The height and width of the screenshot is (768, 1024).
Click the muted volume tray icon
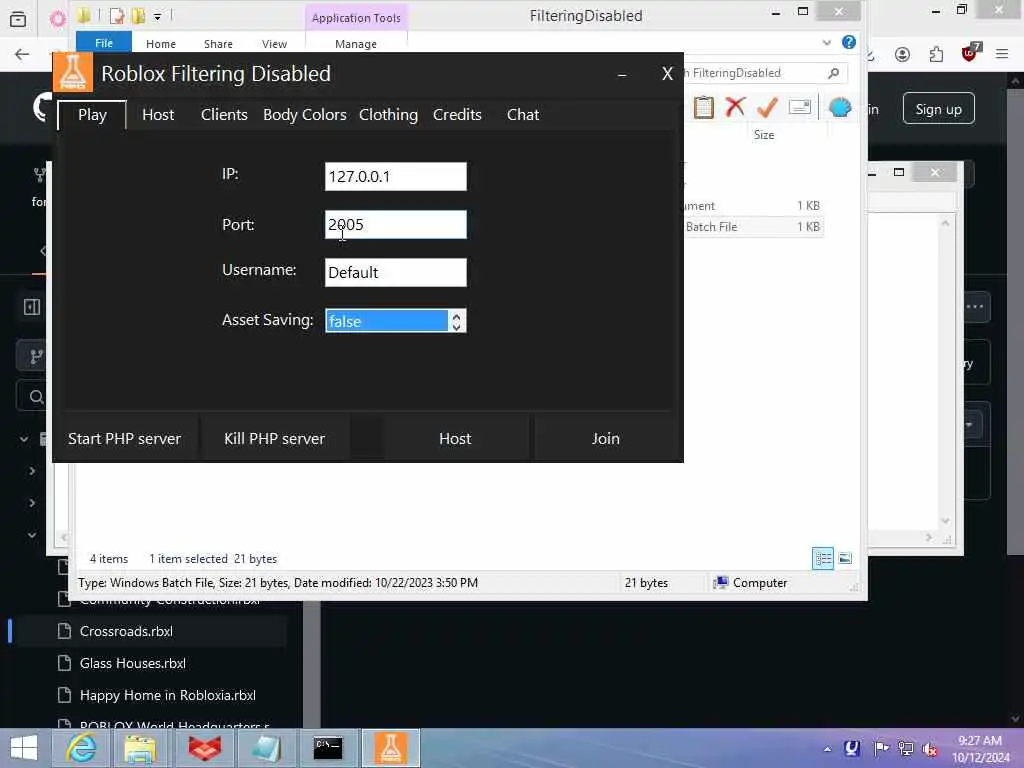pyautogui.click(x=929, y=749)
